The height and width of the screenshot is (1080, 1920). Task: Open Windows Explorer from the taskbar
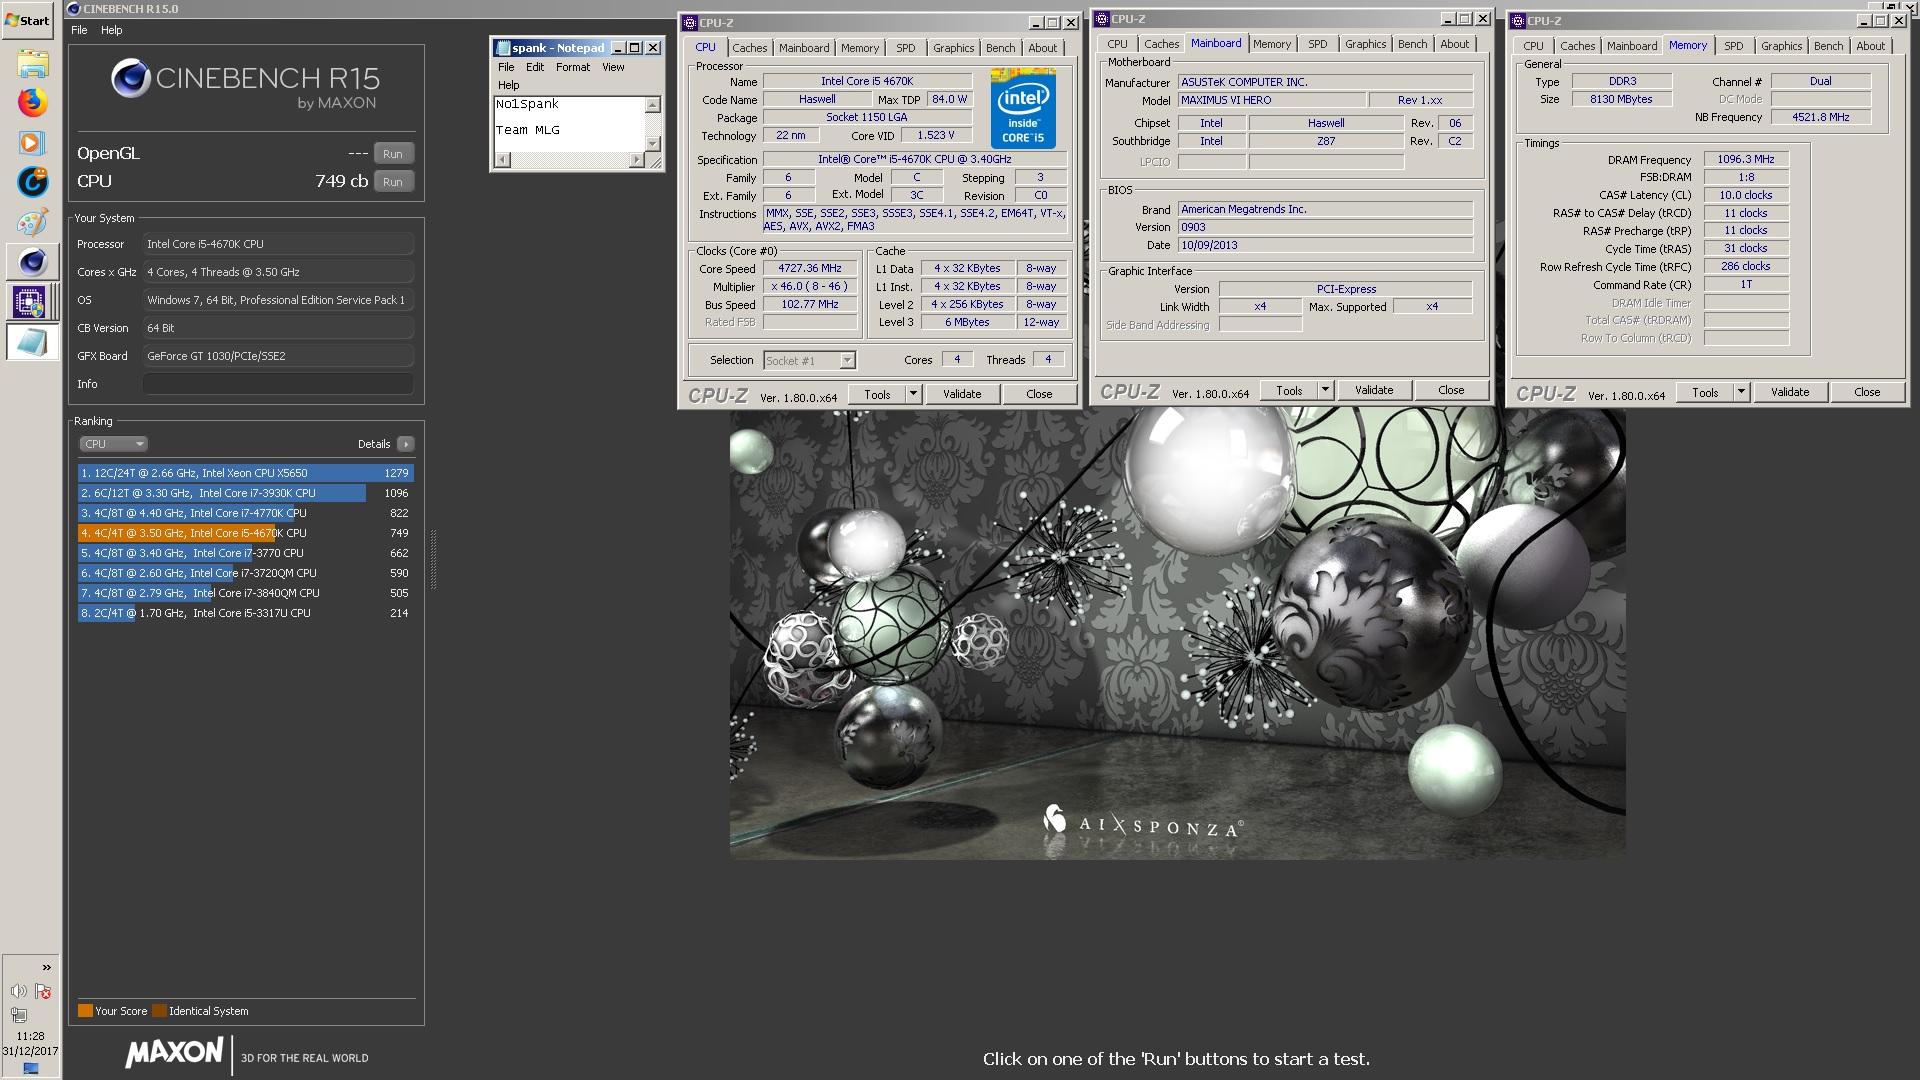pos(32,64)
